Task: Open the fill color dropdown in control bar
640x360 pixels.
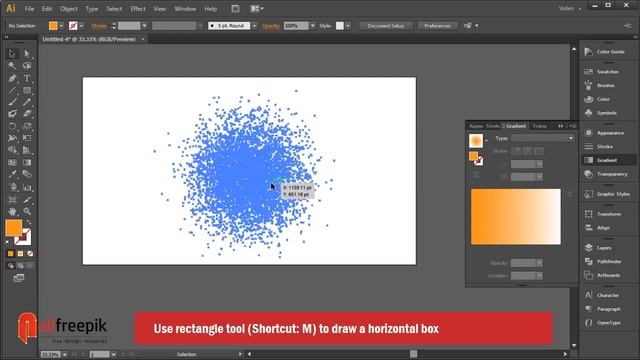Action: point(61,26)
